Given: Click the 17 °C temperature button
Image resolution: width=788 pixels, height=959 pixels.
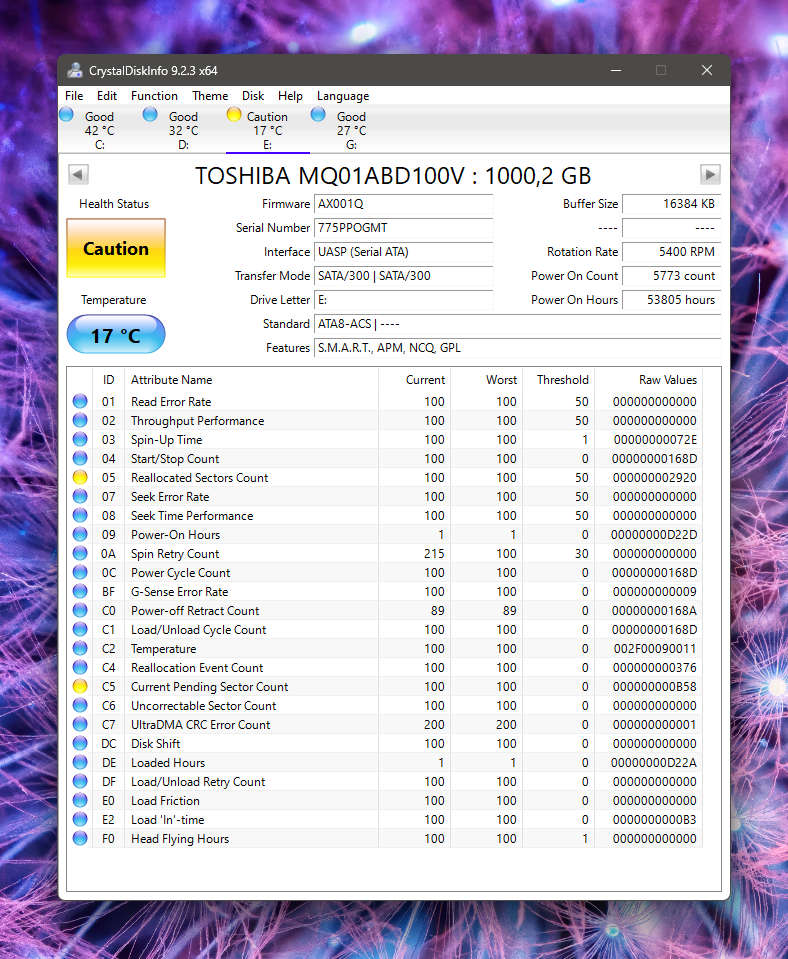Looking at the screenshot, I should coord(116,335).
